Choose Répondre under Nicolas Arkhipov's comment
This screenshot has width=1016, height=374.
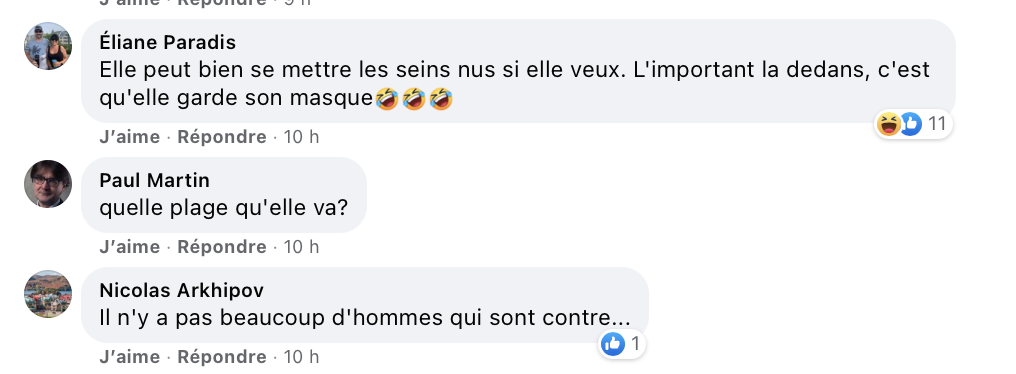point(222,357)
